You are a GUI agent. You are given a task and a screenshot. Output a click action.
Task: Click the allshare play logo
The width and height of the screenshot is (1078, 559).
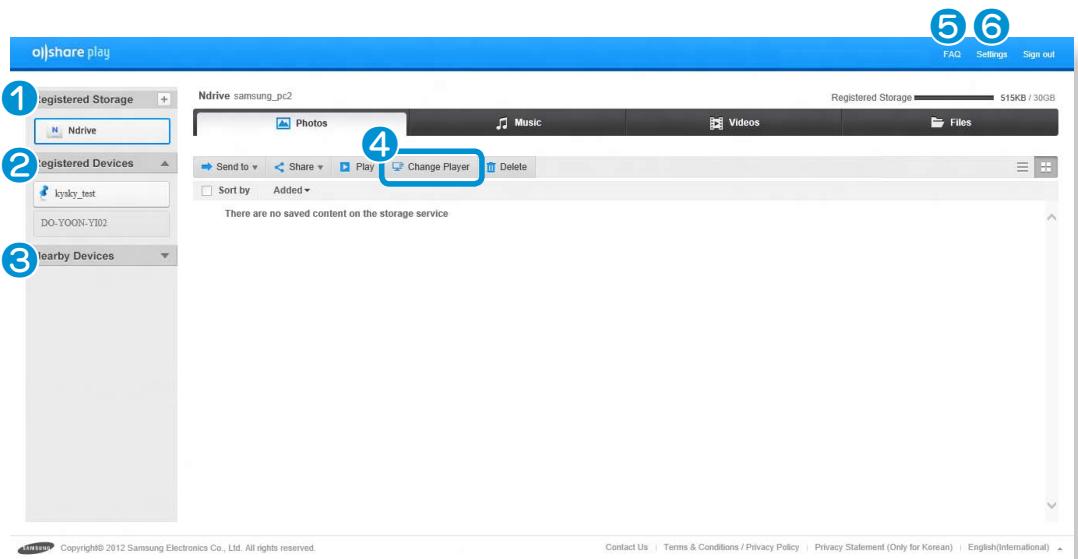click(71, 52)
